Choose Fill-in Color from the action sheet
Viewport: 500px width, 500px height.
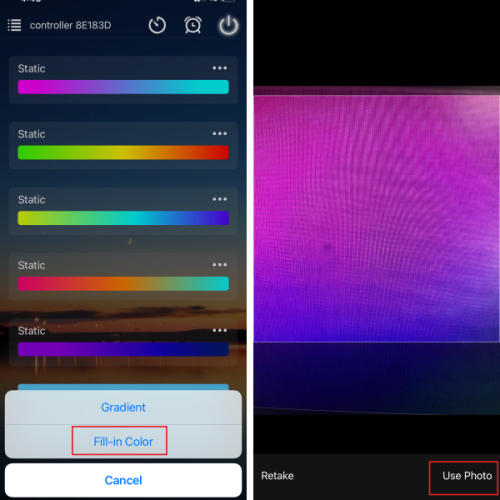123,441
